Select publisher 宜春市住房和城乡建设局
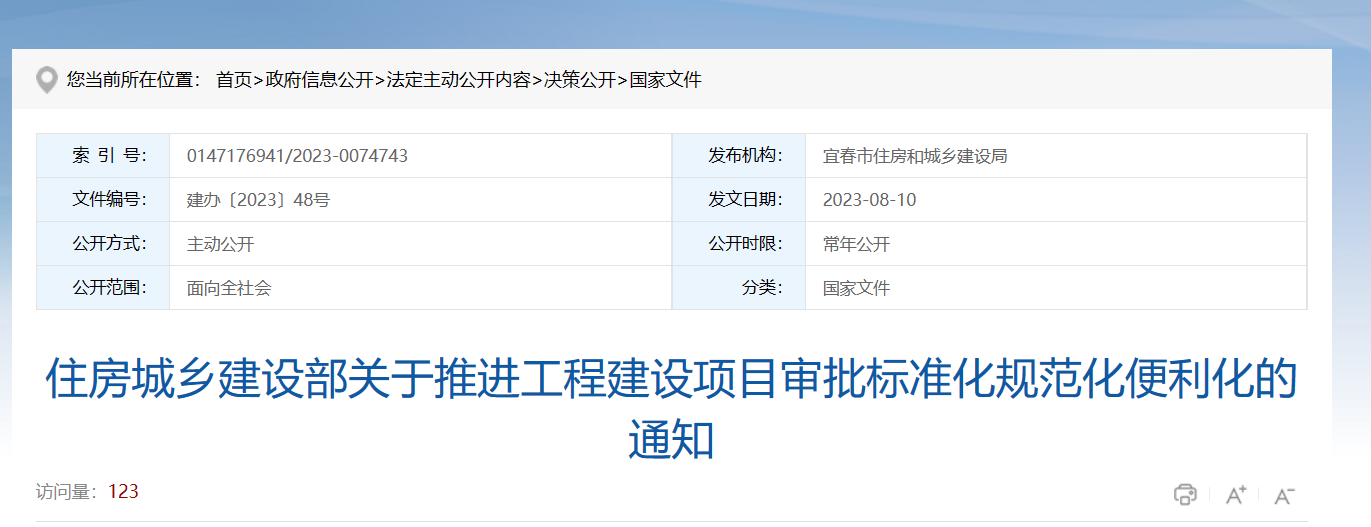This screenshot has height=527, width=1371. [x=914, y=156]
